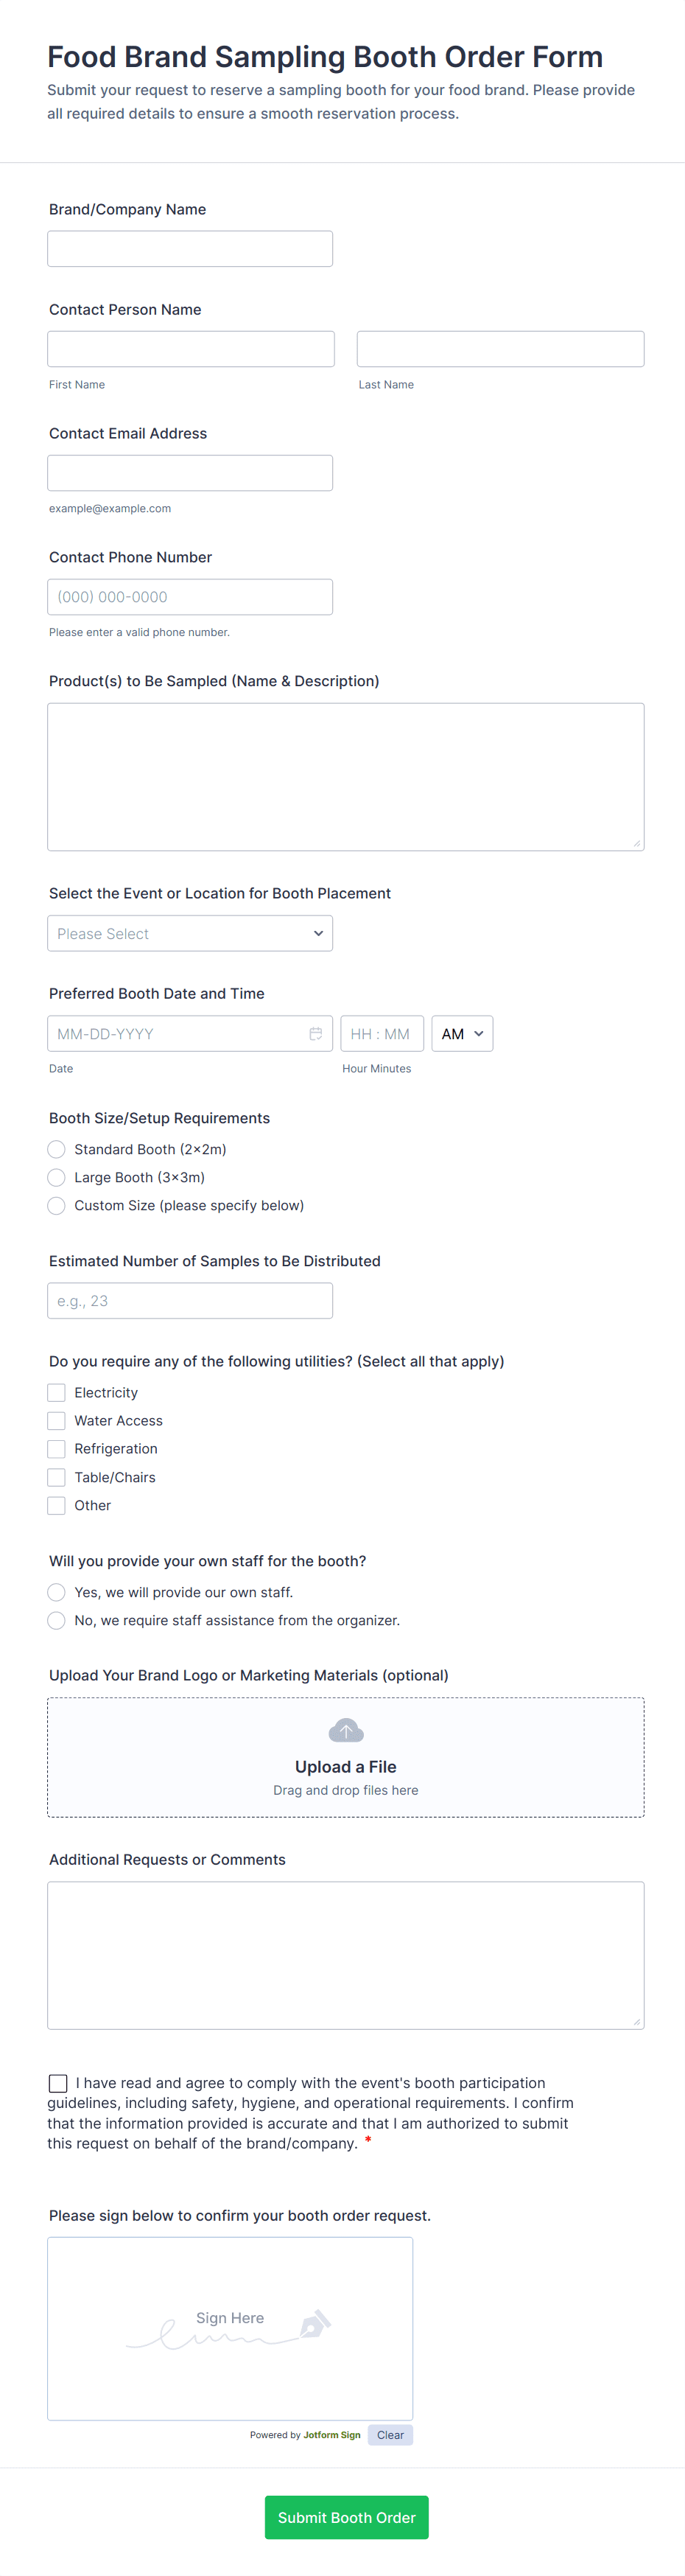The height and width of the screenshot is (2576, 685).
Task: Select Large Booth (3×3m) option
Action: tap(57, 1178)
